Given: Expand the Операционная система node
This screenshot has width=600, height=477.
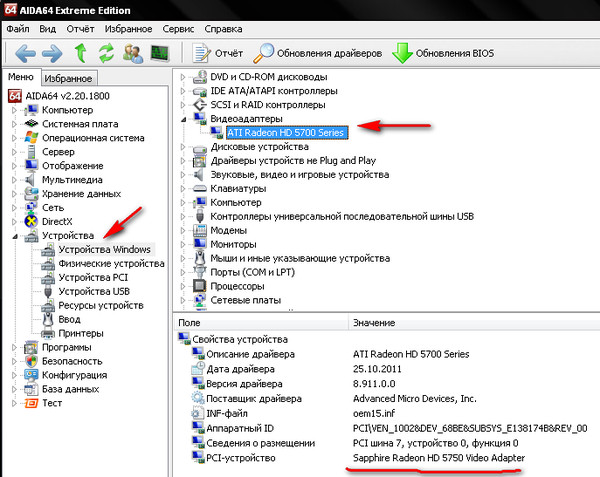Looking at the screenshot, I should click(14, 138).
